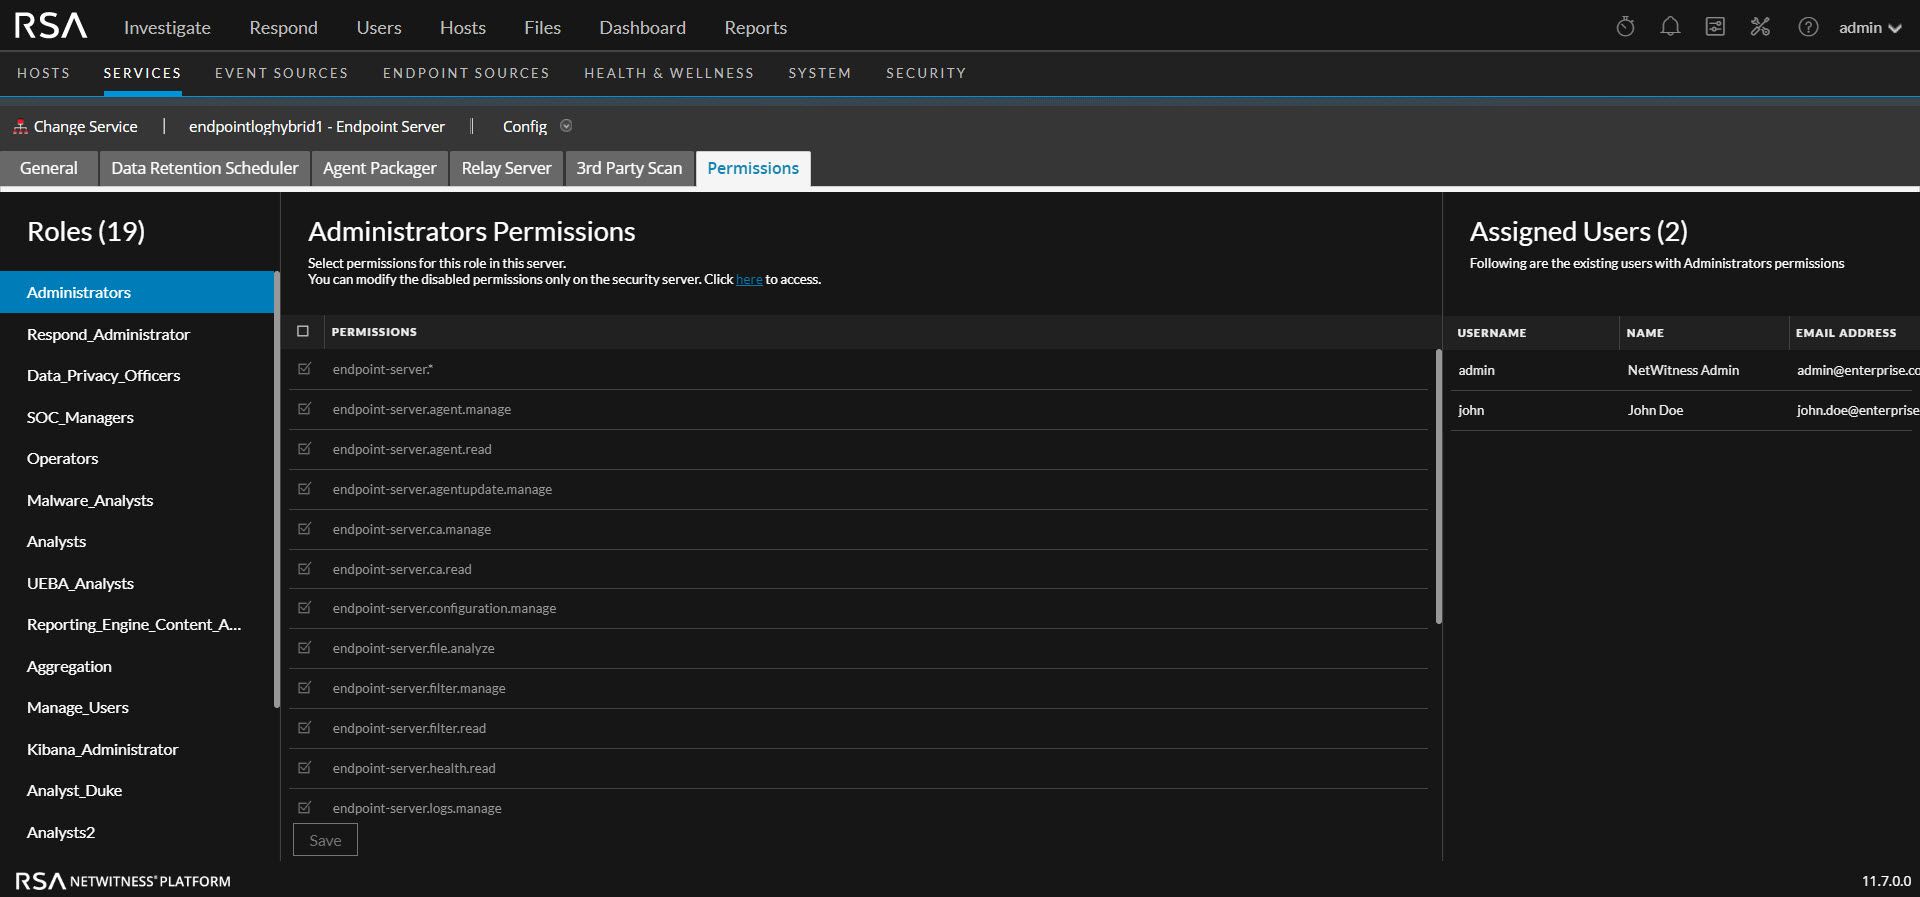Switch to the Agent Packager tab
Viewport: 1920px width, 897px height.
point(379,168)
